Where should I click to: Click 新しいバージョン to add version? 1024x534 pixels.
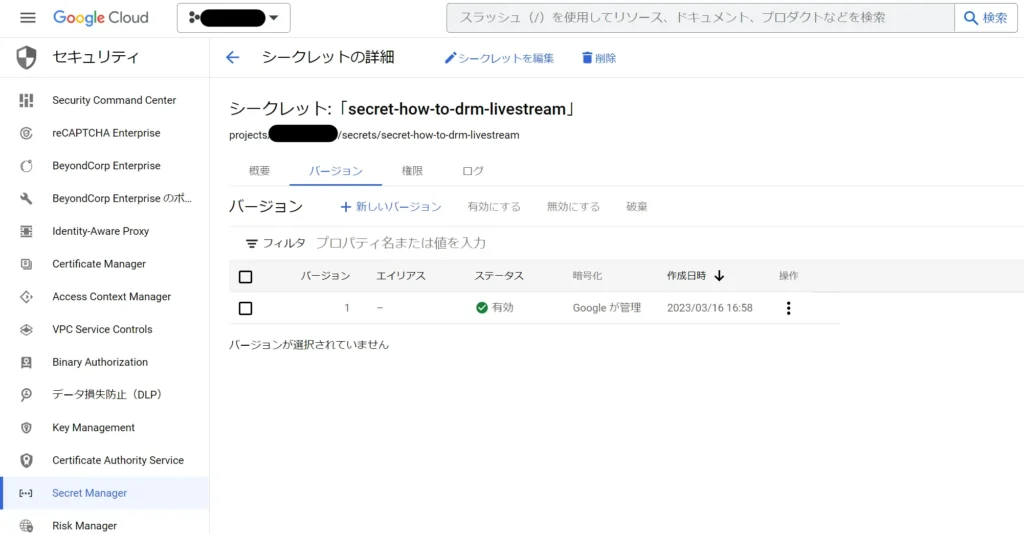click(x=391, y=206)
